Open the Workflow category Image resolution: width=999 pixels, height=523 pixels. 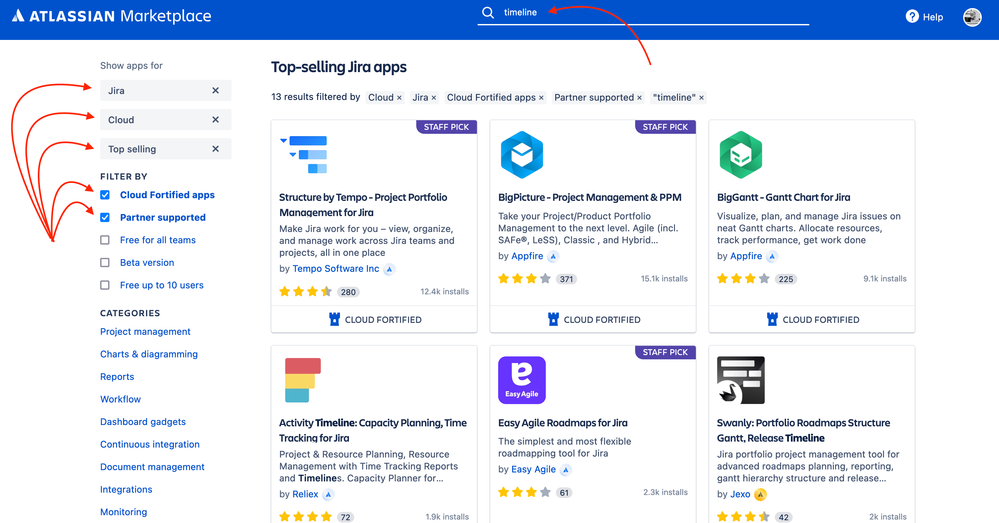(x=120, y=399)
